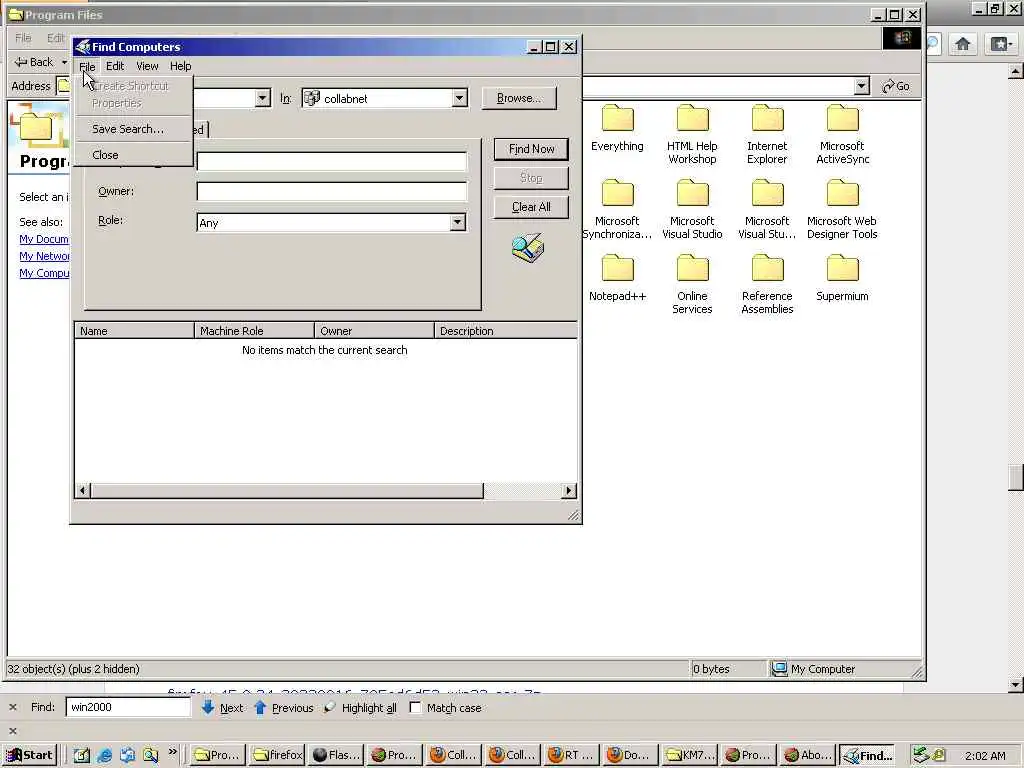Click the find bar text field win2000

(128, 707)
